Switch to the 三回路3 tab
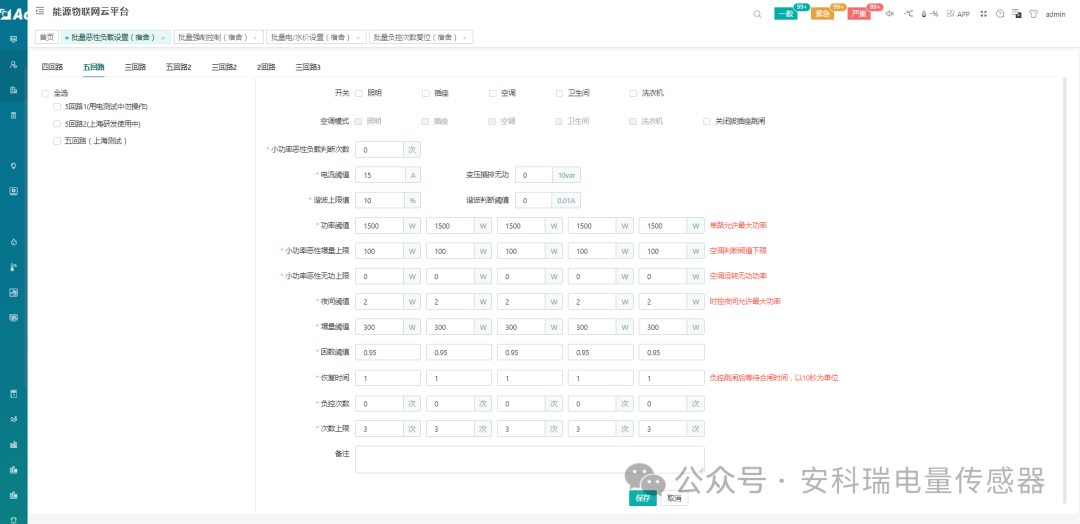The image size is (1080, 524). pos(308,67)
